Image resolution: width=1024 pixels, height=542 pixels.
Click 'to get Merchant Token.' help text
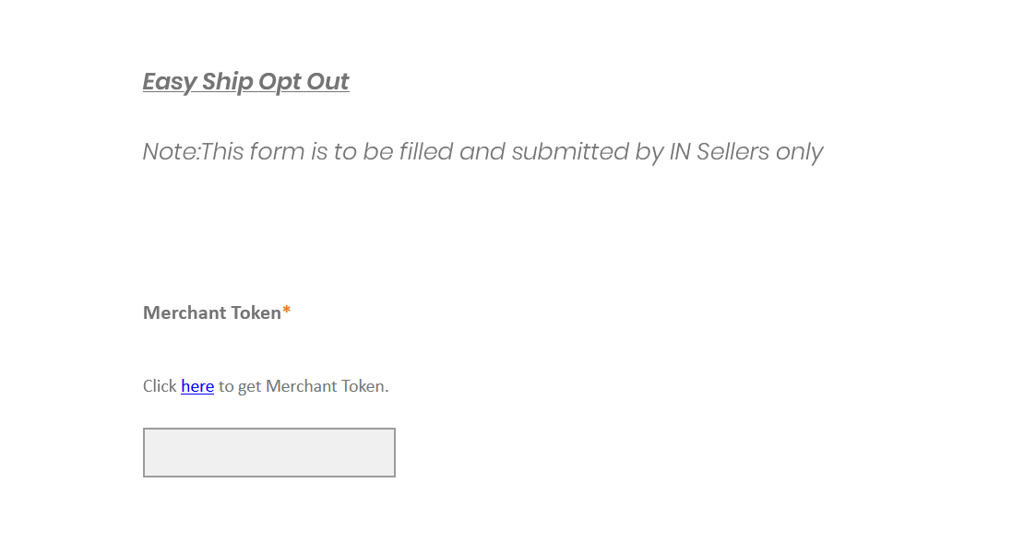pyautogui.click(x=303, y=386)
